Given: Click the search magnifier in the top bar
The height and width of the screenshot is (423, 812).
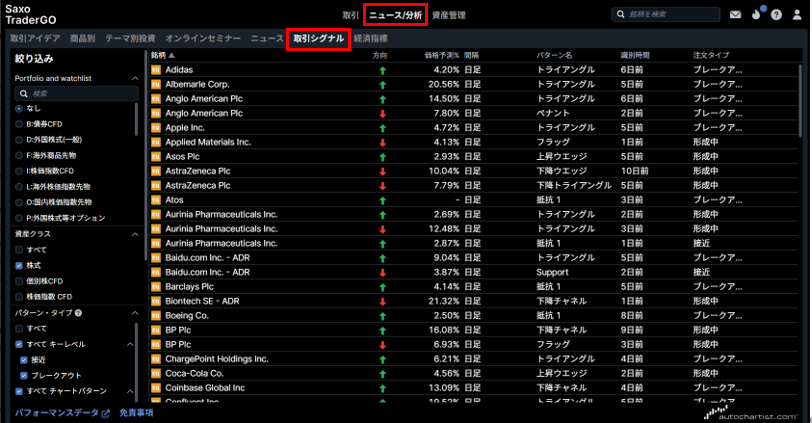Looking at the screenshot, I should [620, 14].
